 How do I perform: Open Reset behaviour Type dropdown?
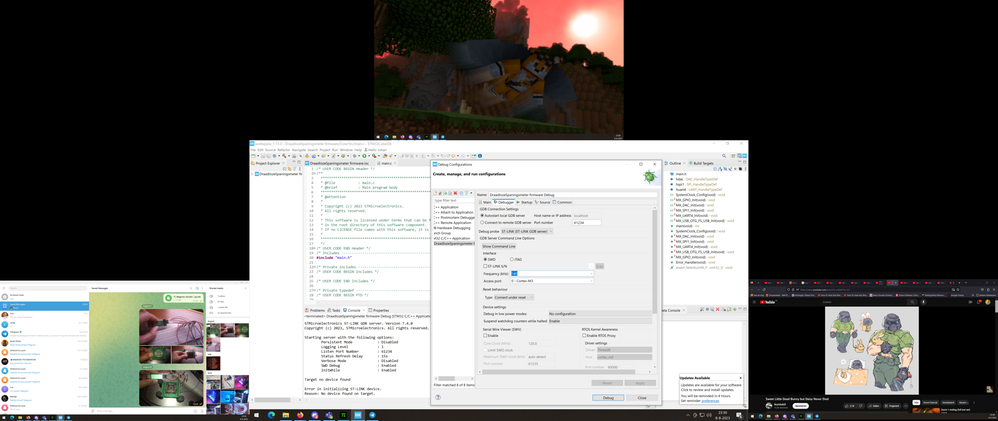point(514,297)
